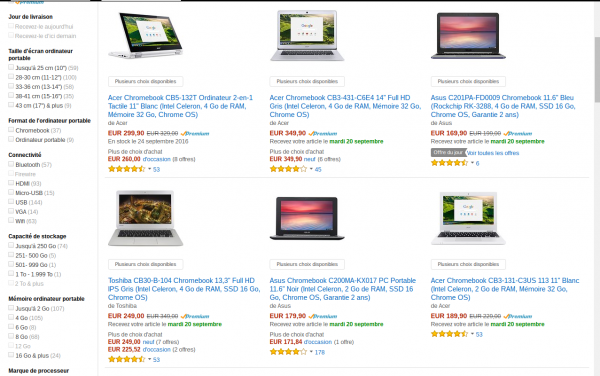This screenshot has width=600, height=376.
Task: Check the 4 Go memory filter
Action: tap(11, 317)
